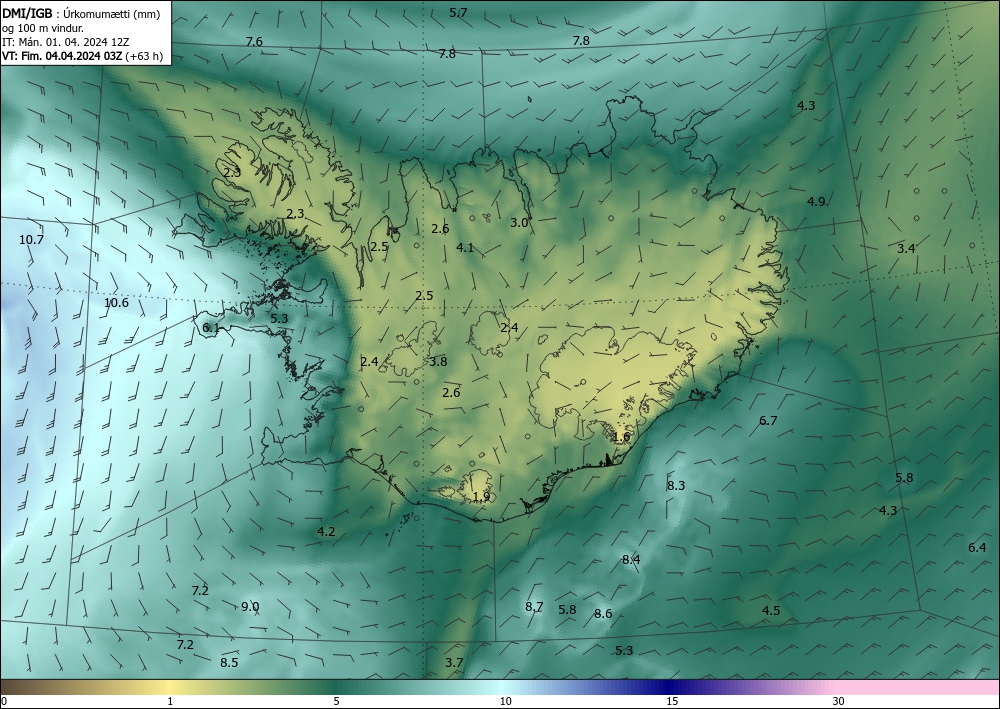Screen dimensions: 1000x709
Task: Click the 'VT: Fim. 04.04.2024 03Z (+63 h)' line
Action: coord(82,56)
